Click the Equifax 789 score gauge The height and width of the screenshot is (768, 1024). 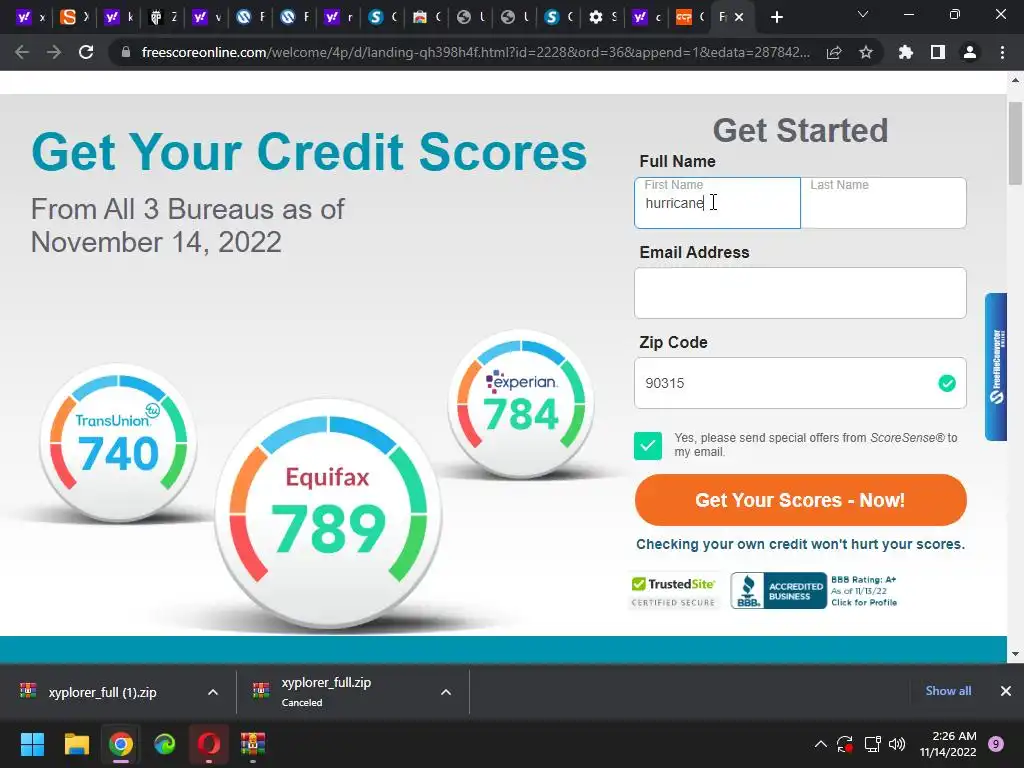click(328, 514)
